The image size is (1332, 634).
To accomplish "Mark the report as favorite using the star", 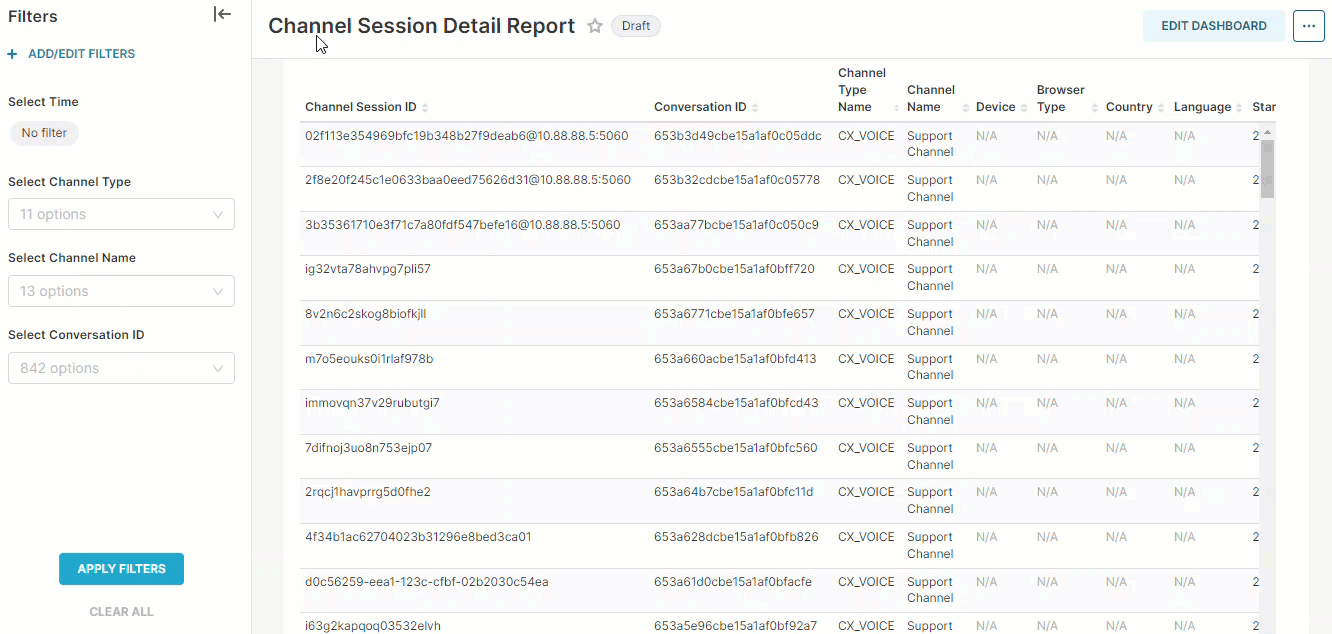I will [x=595, y=26].
